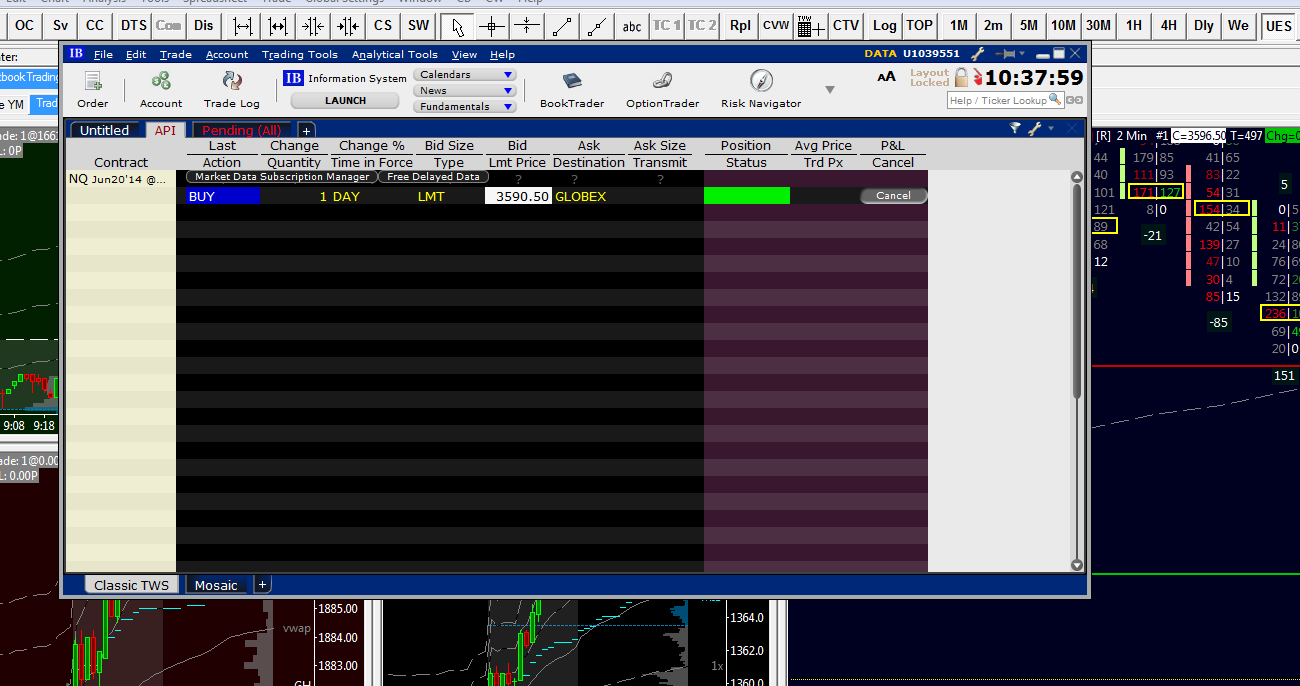This screenshot has height=686, width=1300.
Task: Click the order table vertical scrollbar
Action: point(1077,371)
